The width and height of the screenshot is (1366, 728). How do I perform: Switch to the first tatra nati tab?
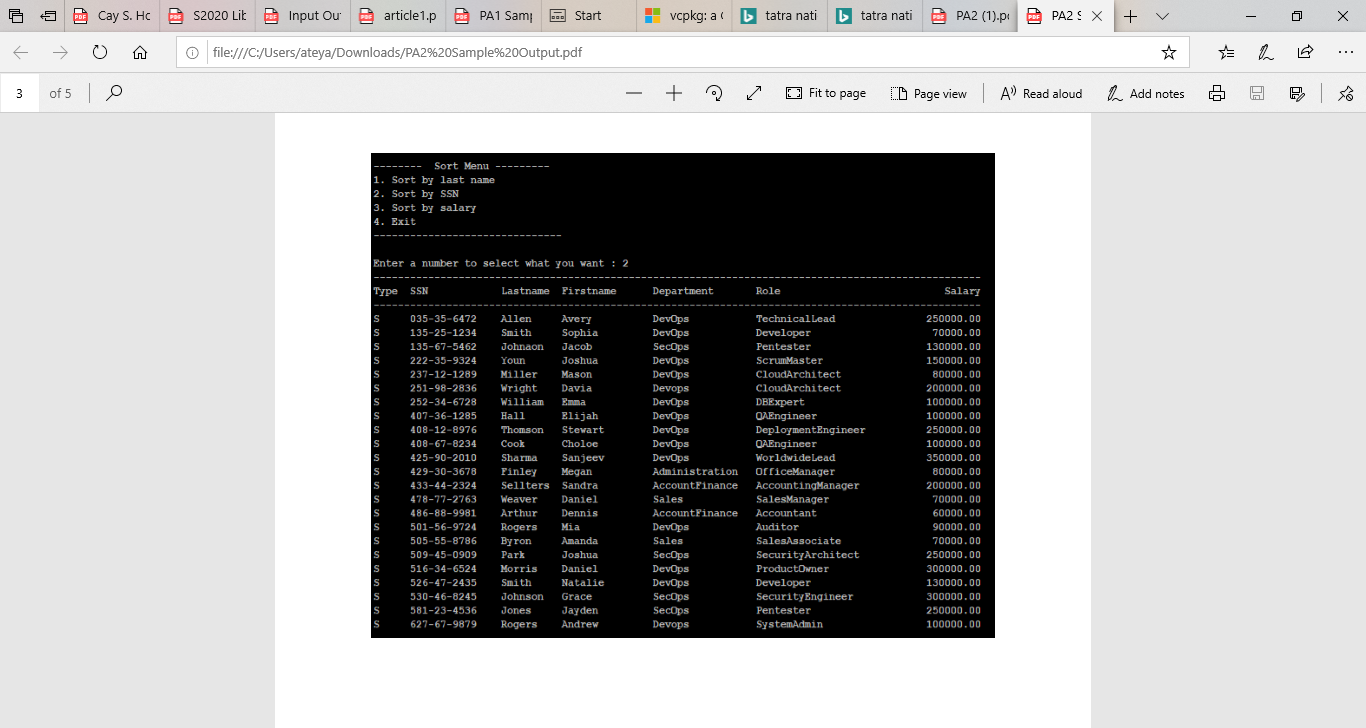[778, 16]
